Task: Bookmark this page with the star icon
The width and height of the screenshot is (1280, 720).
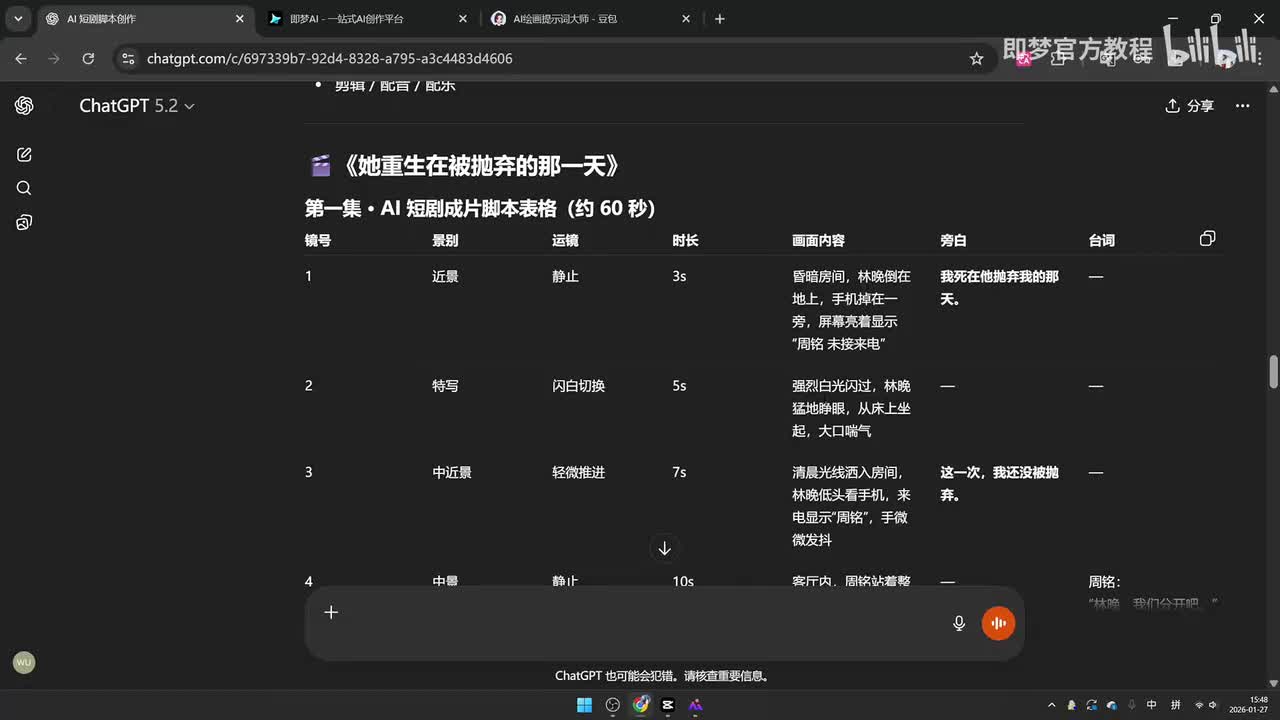Action: [x=976, y=59]
